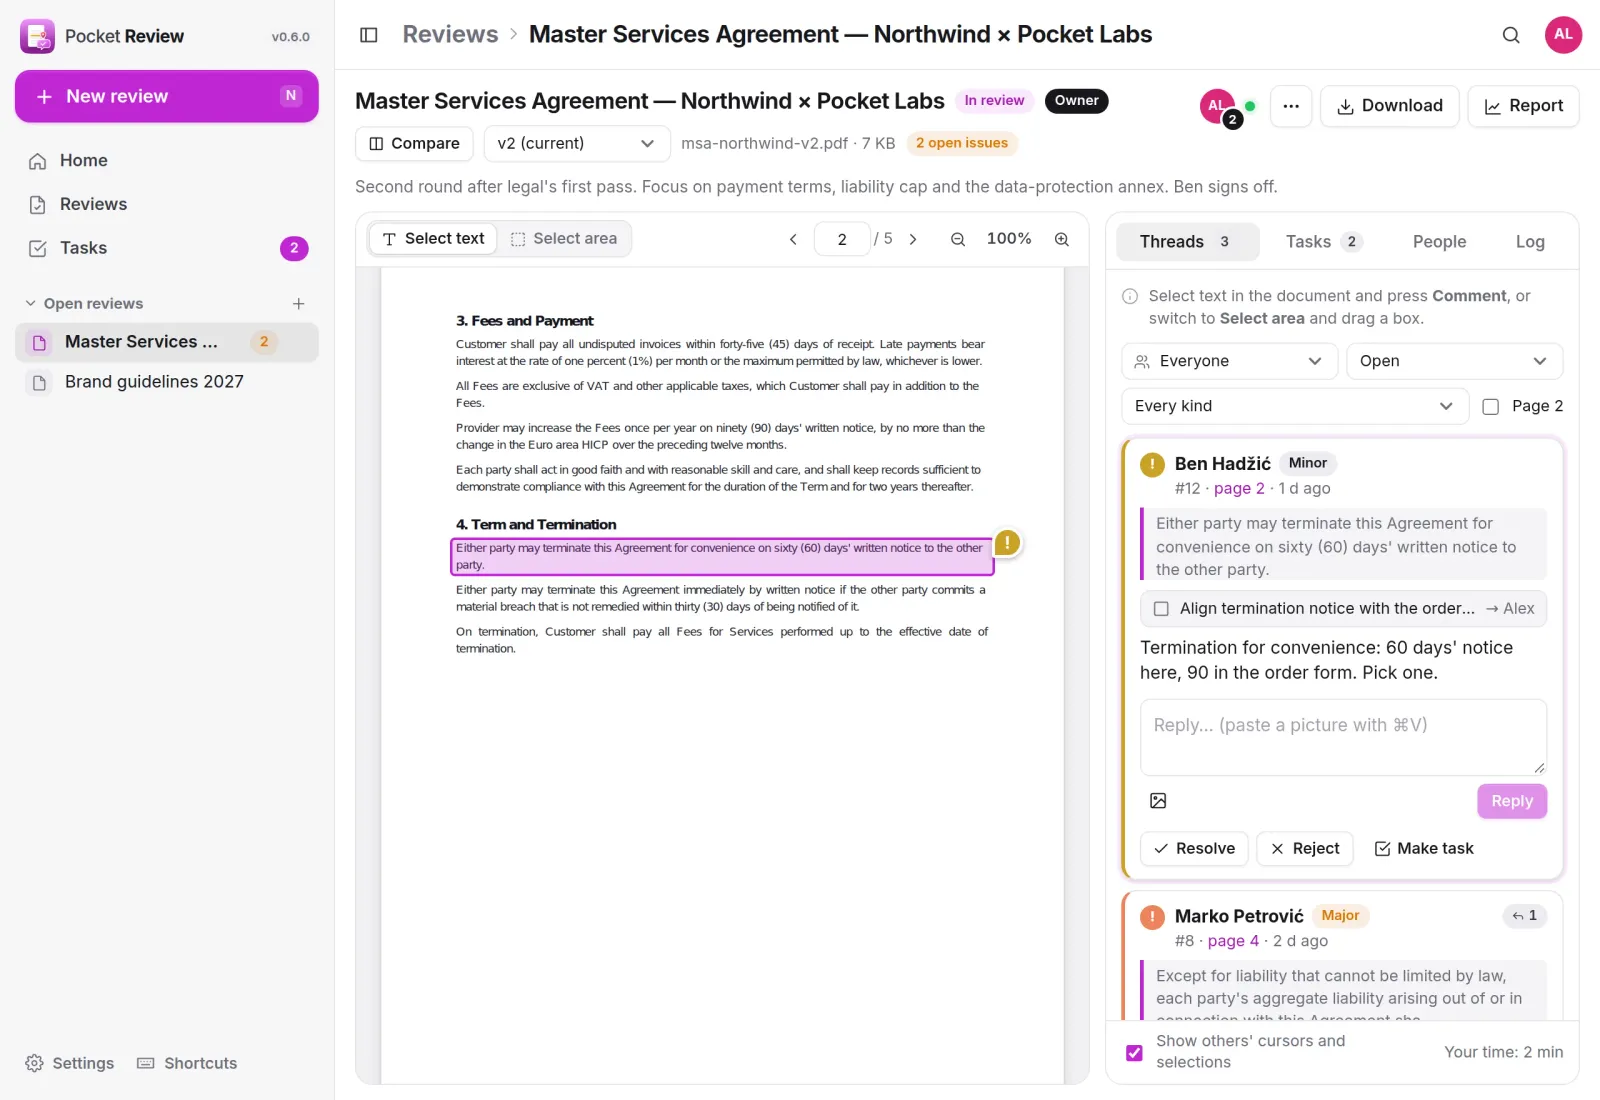
Task: Show the reply count on Marko's thread
Action: point(1525,916)
